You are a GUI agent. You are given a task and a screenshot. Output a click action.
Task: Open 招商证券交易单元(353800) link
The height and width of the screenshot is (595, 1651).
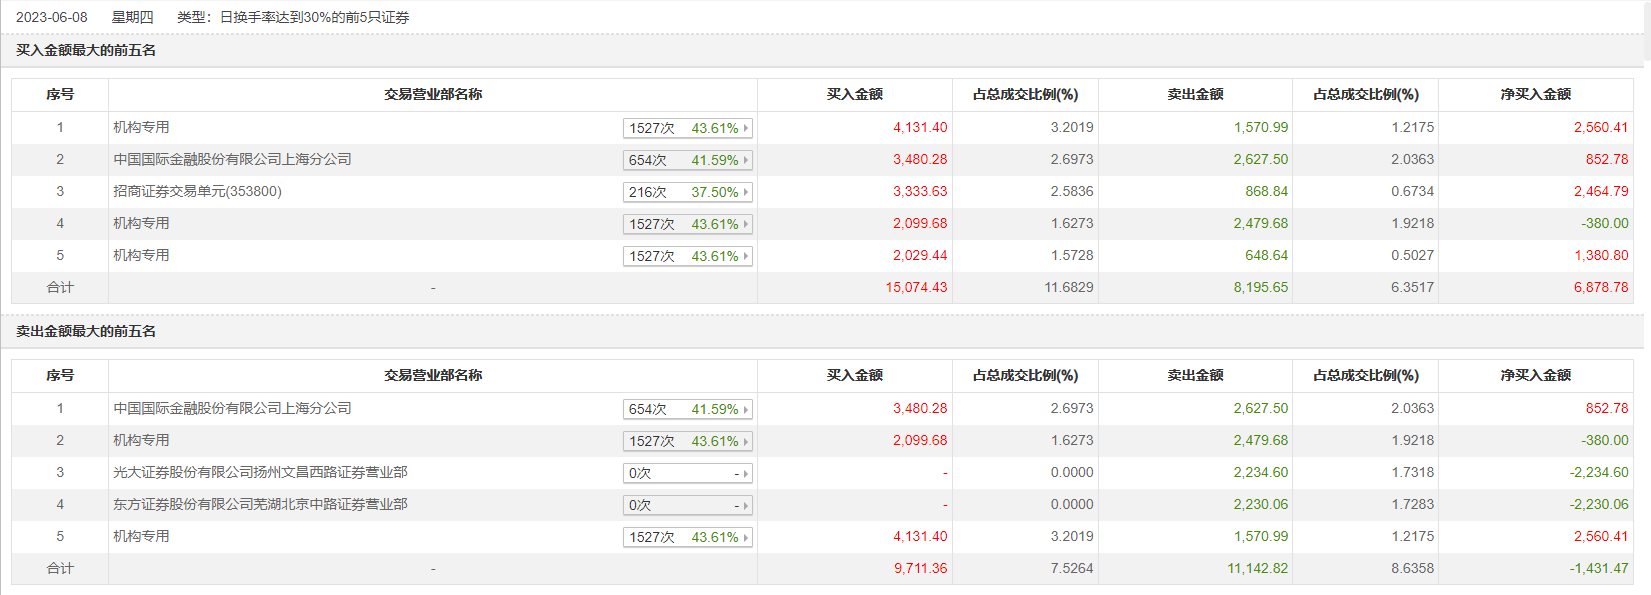(x=197, y=191)
